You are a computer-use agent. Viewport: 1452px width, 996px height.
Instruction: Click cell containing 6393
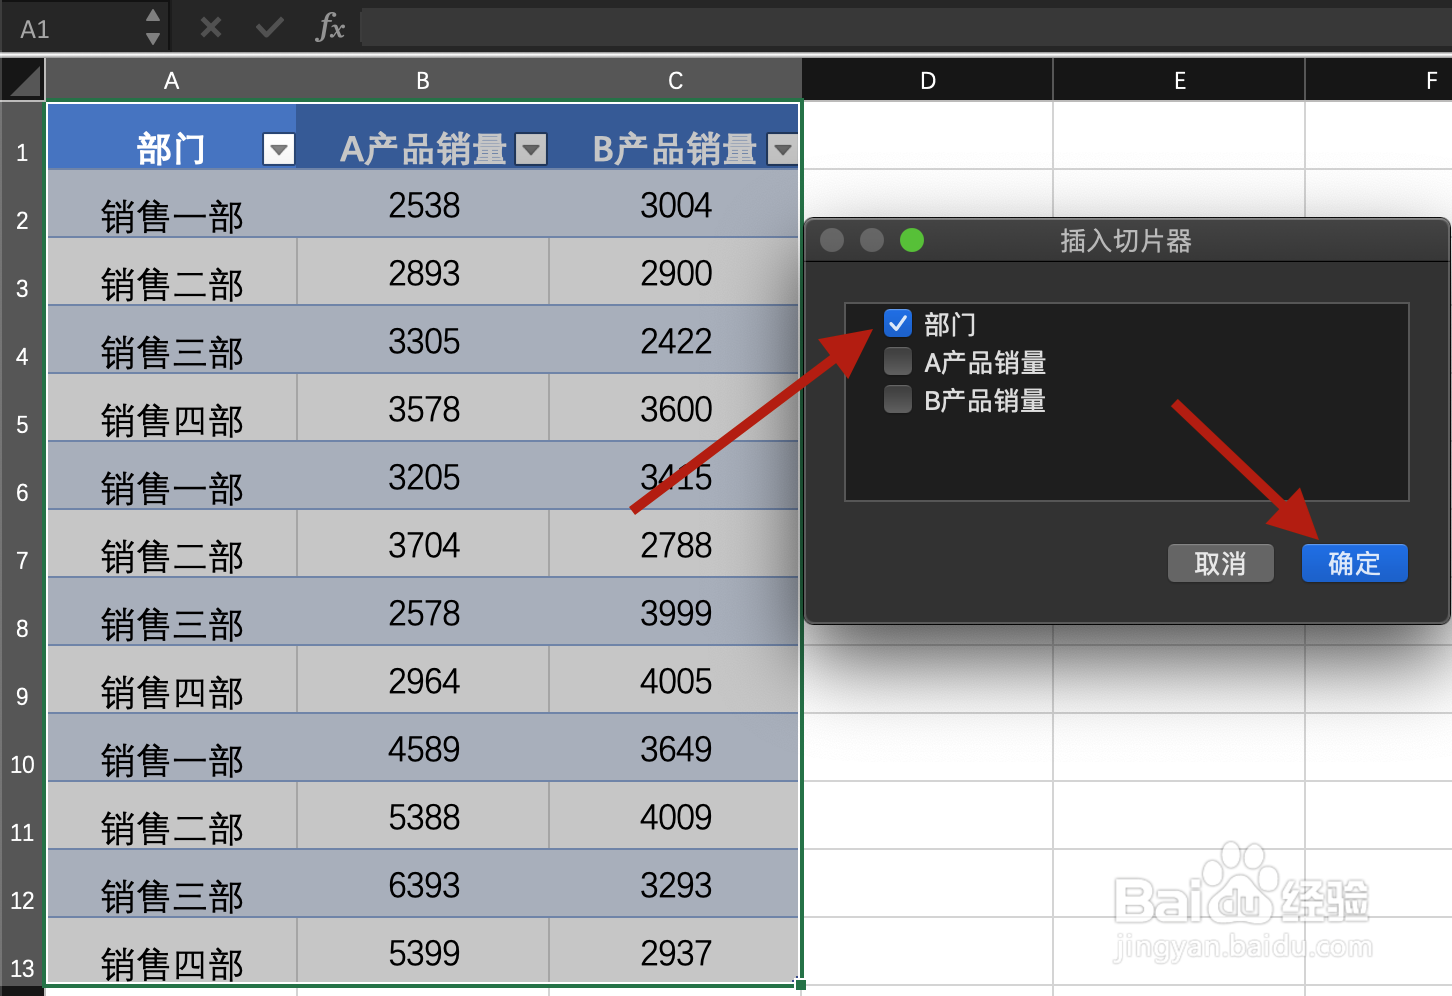click(424, 884)
